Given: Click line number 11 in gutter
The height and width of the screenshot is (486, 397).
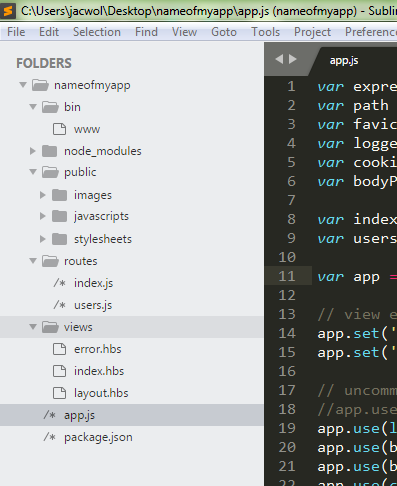Looking at the screenshot, I should (287, 276).
